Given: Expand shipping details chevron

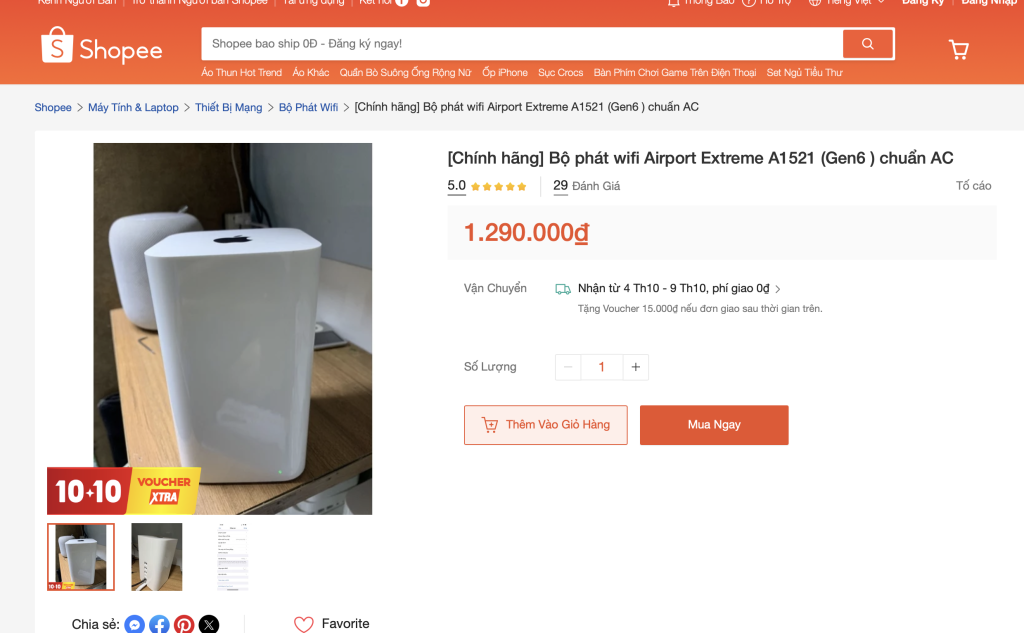Looking at the screenshot, I should (779, 289).
